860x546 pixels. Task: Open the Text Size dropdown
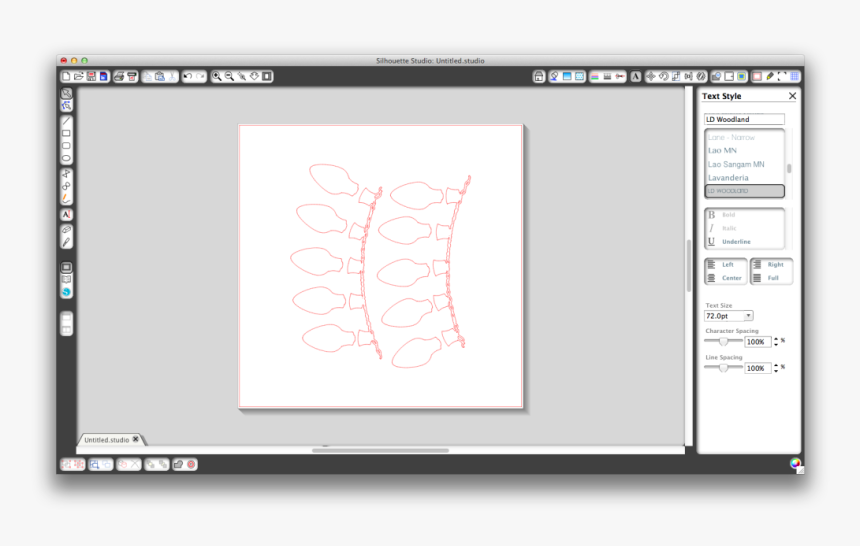[748, 316]
